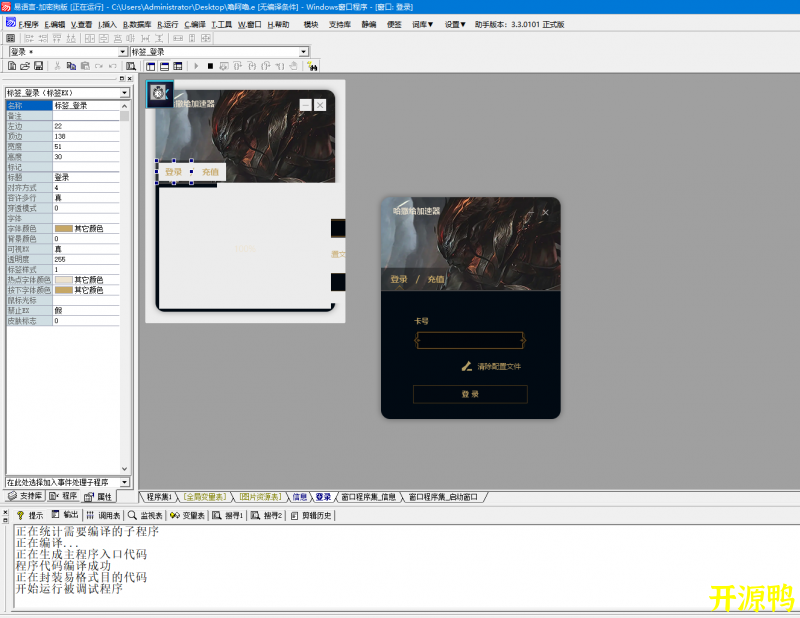Click the 左边 property value 22
This screenshot has width=800, height=618.
[86, 126]
